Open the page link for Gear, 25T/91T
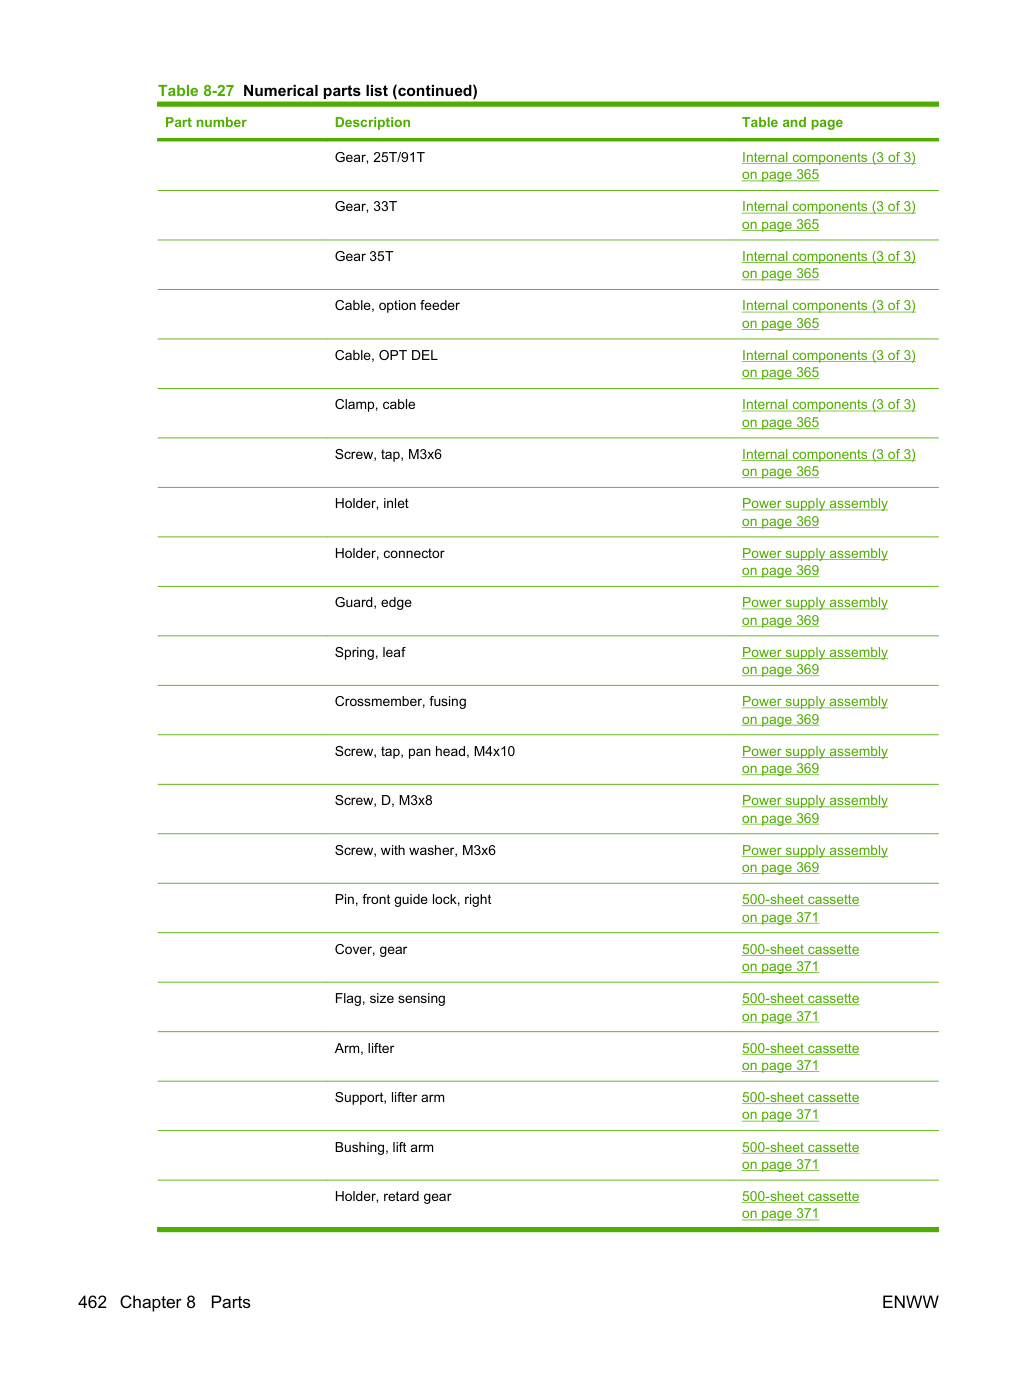Viewport: 1033px width, 1375px height. point(828,166)
